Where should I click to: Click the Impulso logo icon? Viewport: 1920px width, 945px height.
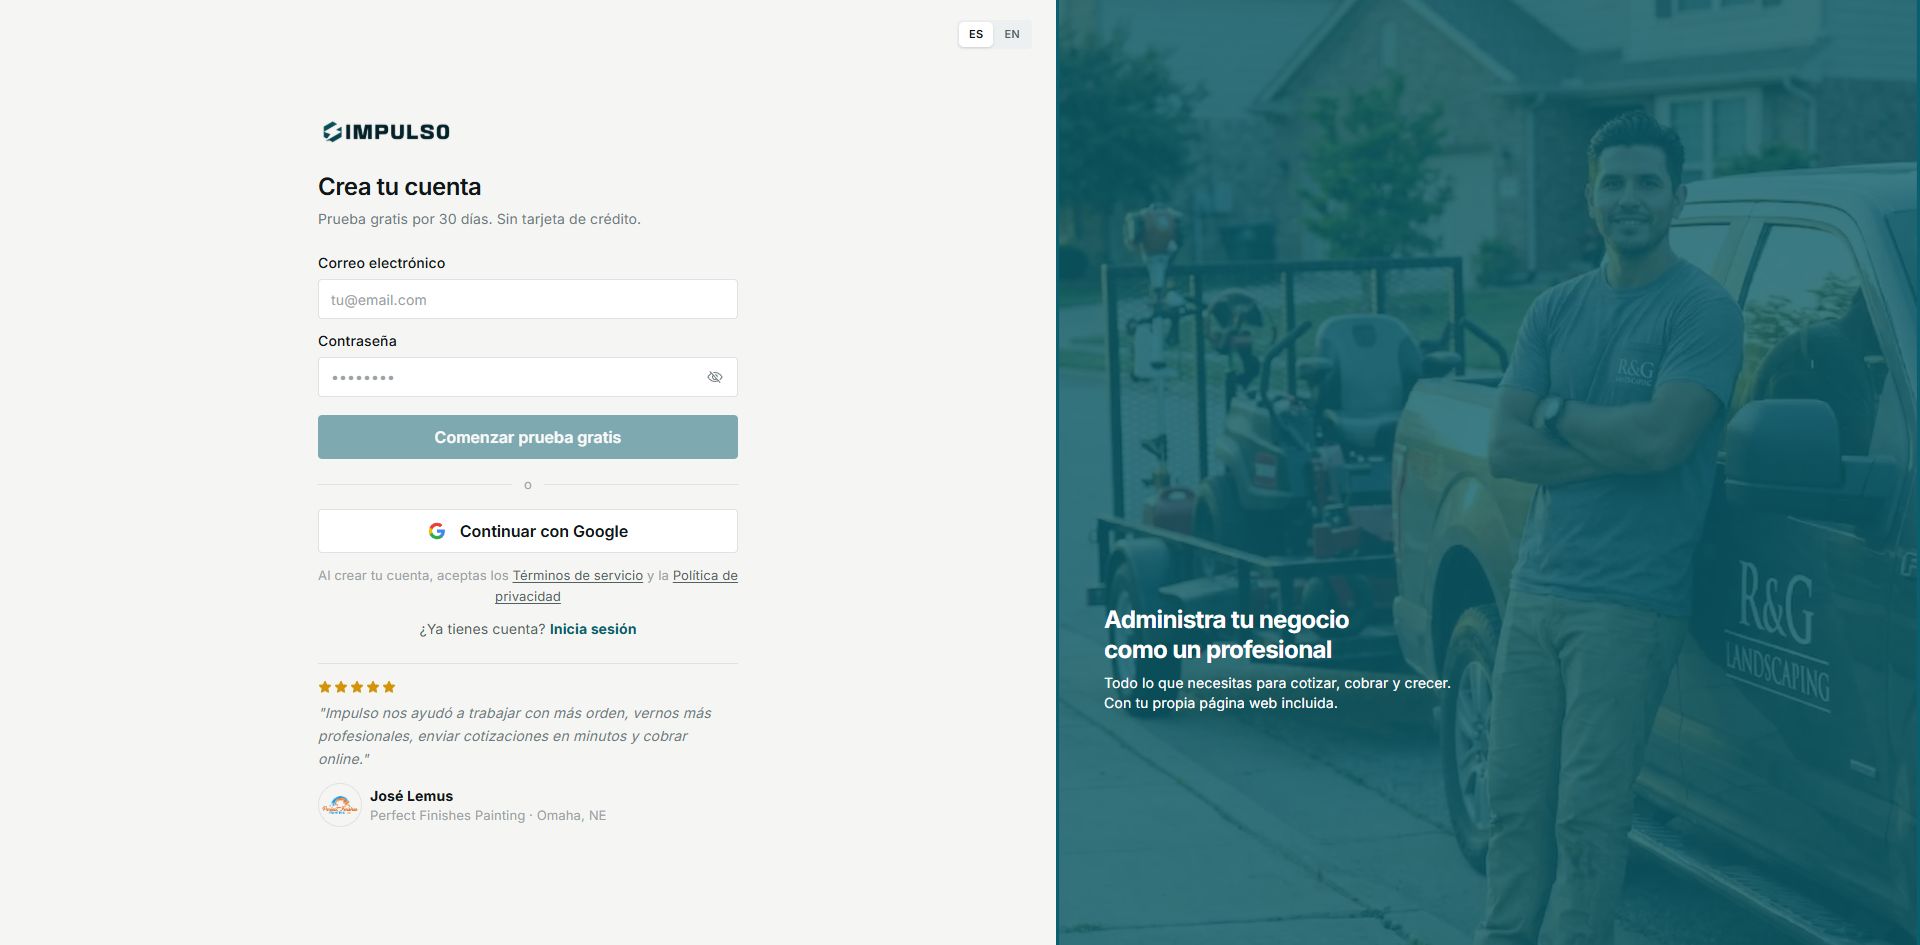(332, 132)
